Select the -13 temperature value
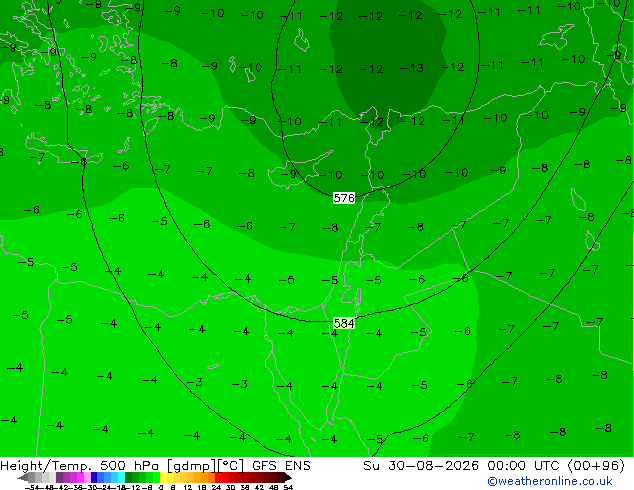This screenshot has height=490, width=634. (x=412, y=68)
